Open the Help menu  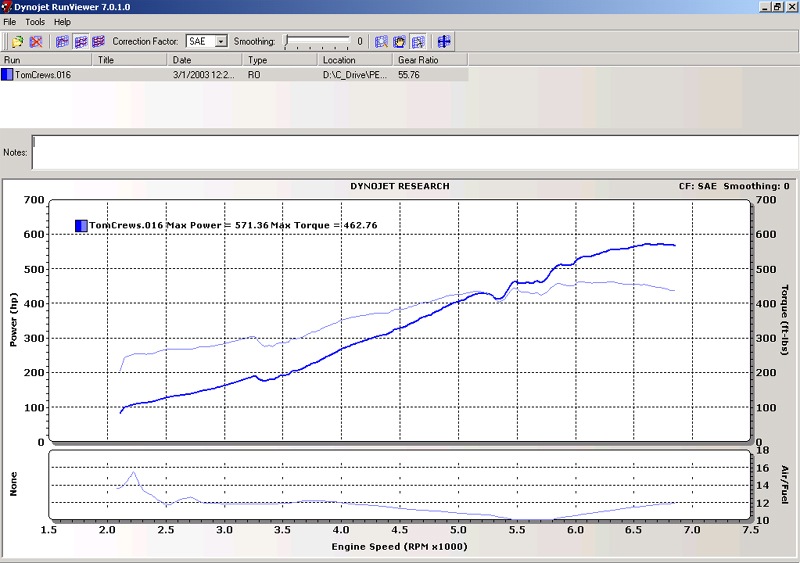point(62,22)
